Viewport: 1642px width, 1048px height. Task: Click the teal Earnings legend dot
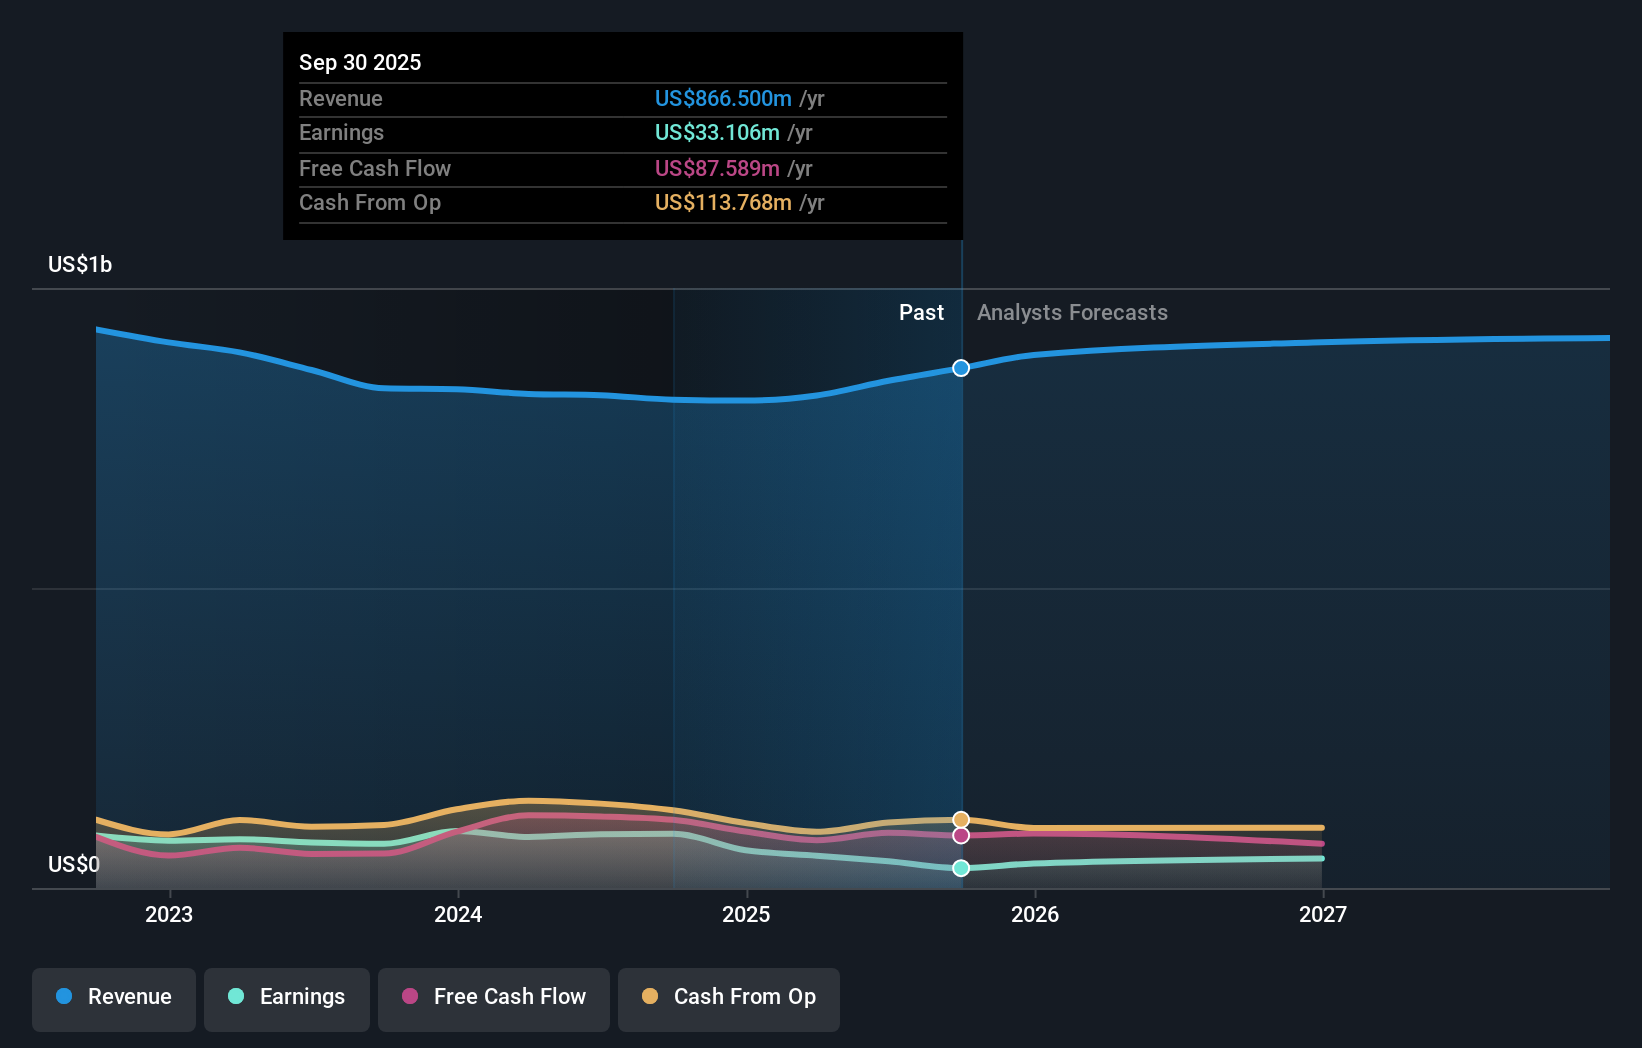[x=234, y=997]
